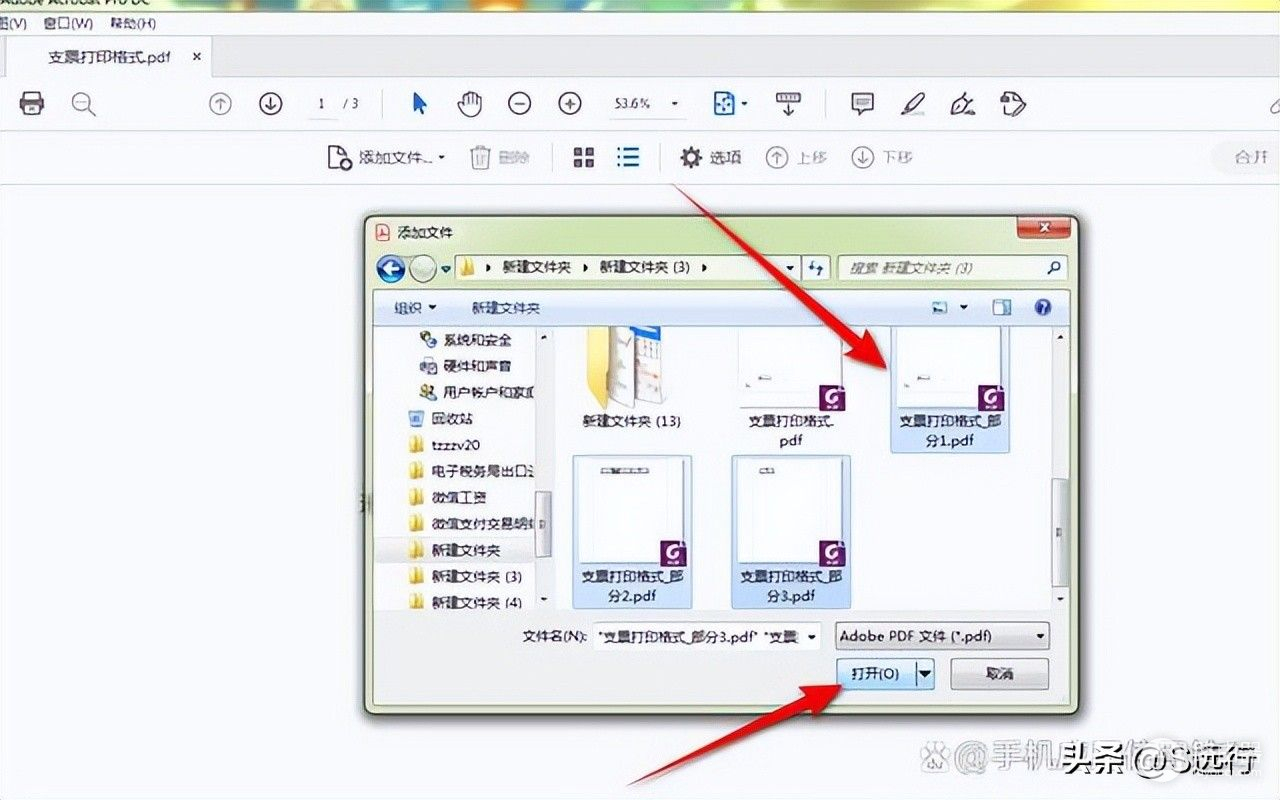This screenshot has height=800, width=1280.
Task: Select the Highlight pen tool
Action: (912, 104)
